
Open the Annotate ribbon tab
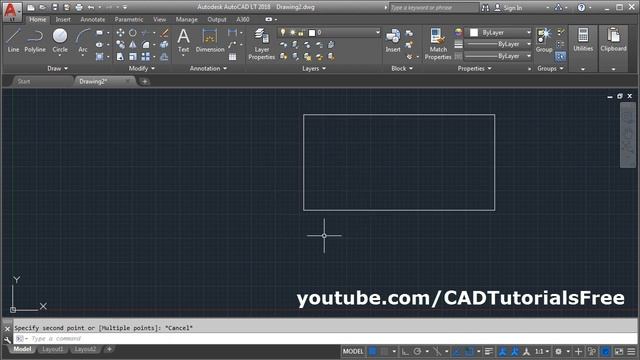[93, 19]
